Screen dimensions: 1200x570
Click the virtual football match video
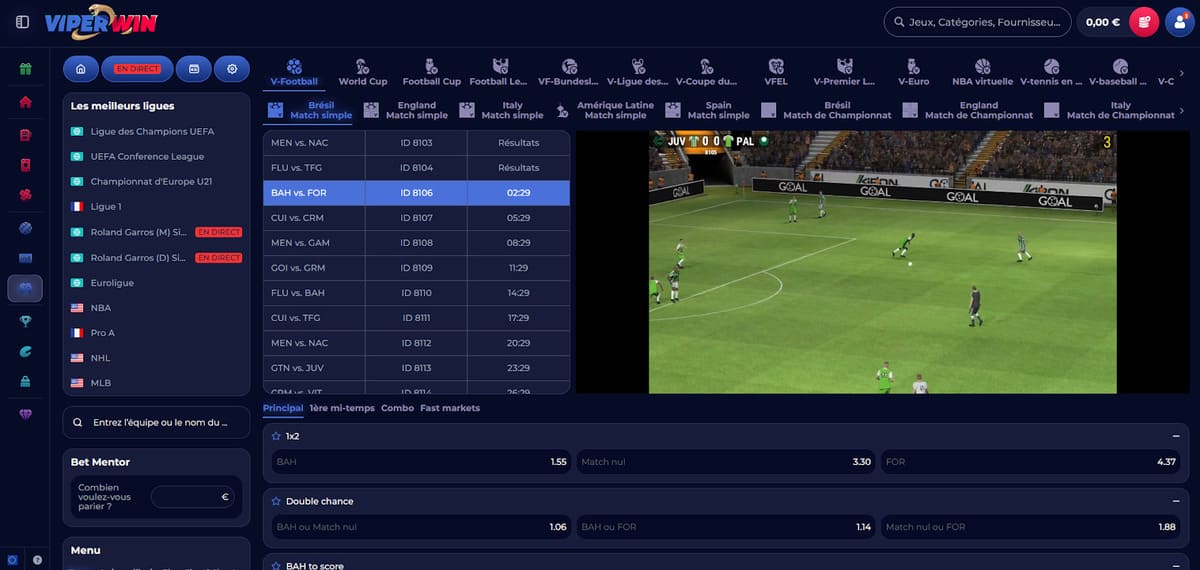882,262
